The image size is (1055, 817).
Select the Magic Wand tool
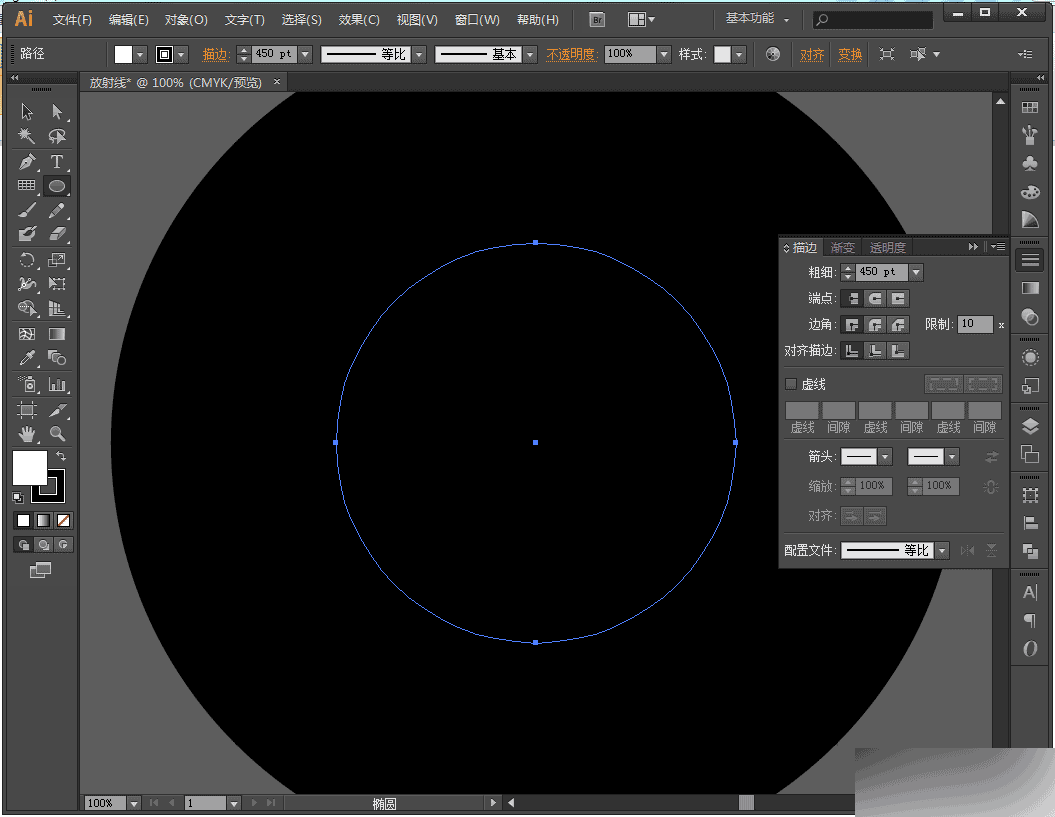pyautogui.click(x=27, y=136)
